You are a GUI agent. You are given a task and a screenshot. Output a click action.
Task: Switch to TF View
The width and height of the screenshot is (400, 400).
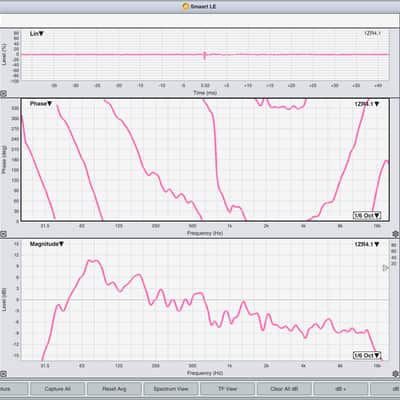click(x=227, y=389)
